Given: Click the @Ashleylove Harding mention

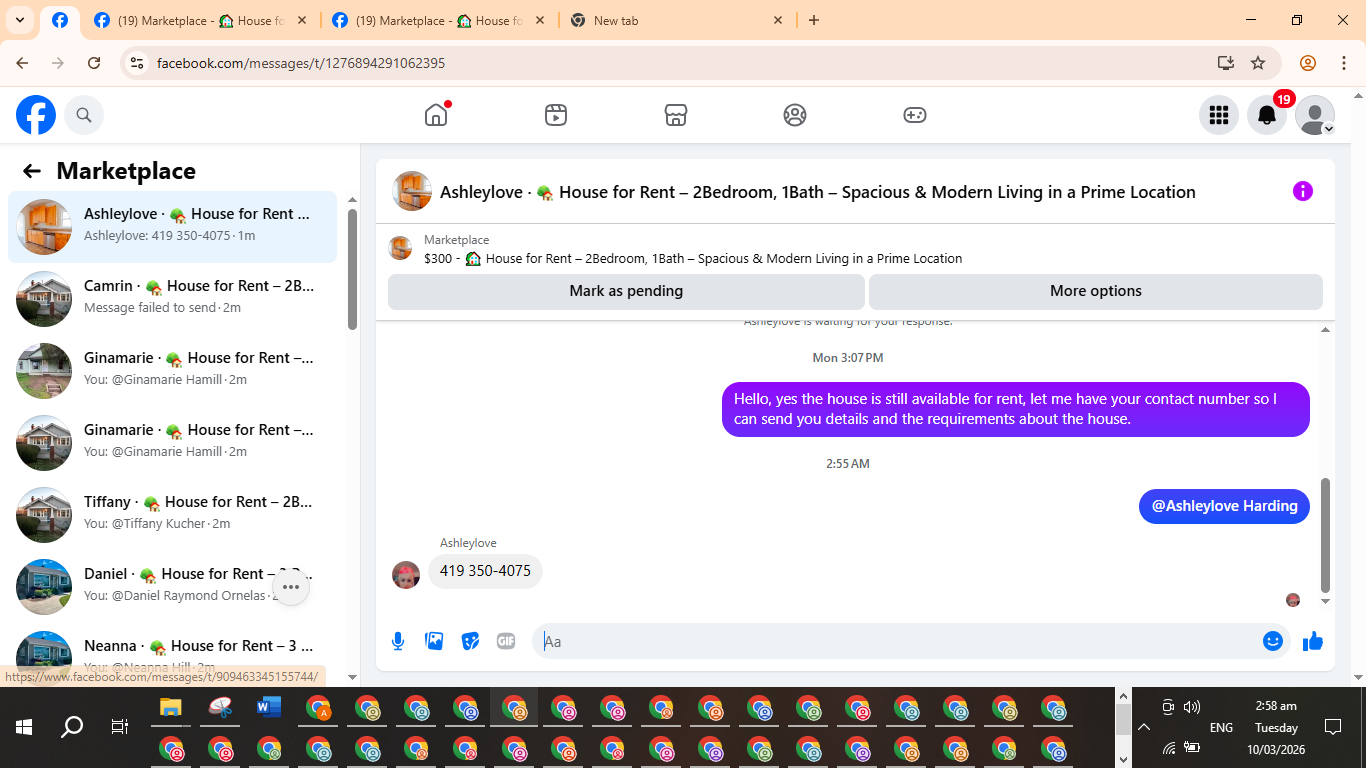Looking at the screenshot, I should click(x=1224, y=506).
